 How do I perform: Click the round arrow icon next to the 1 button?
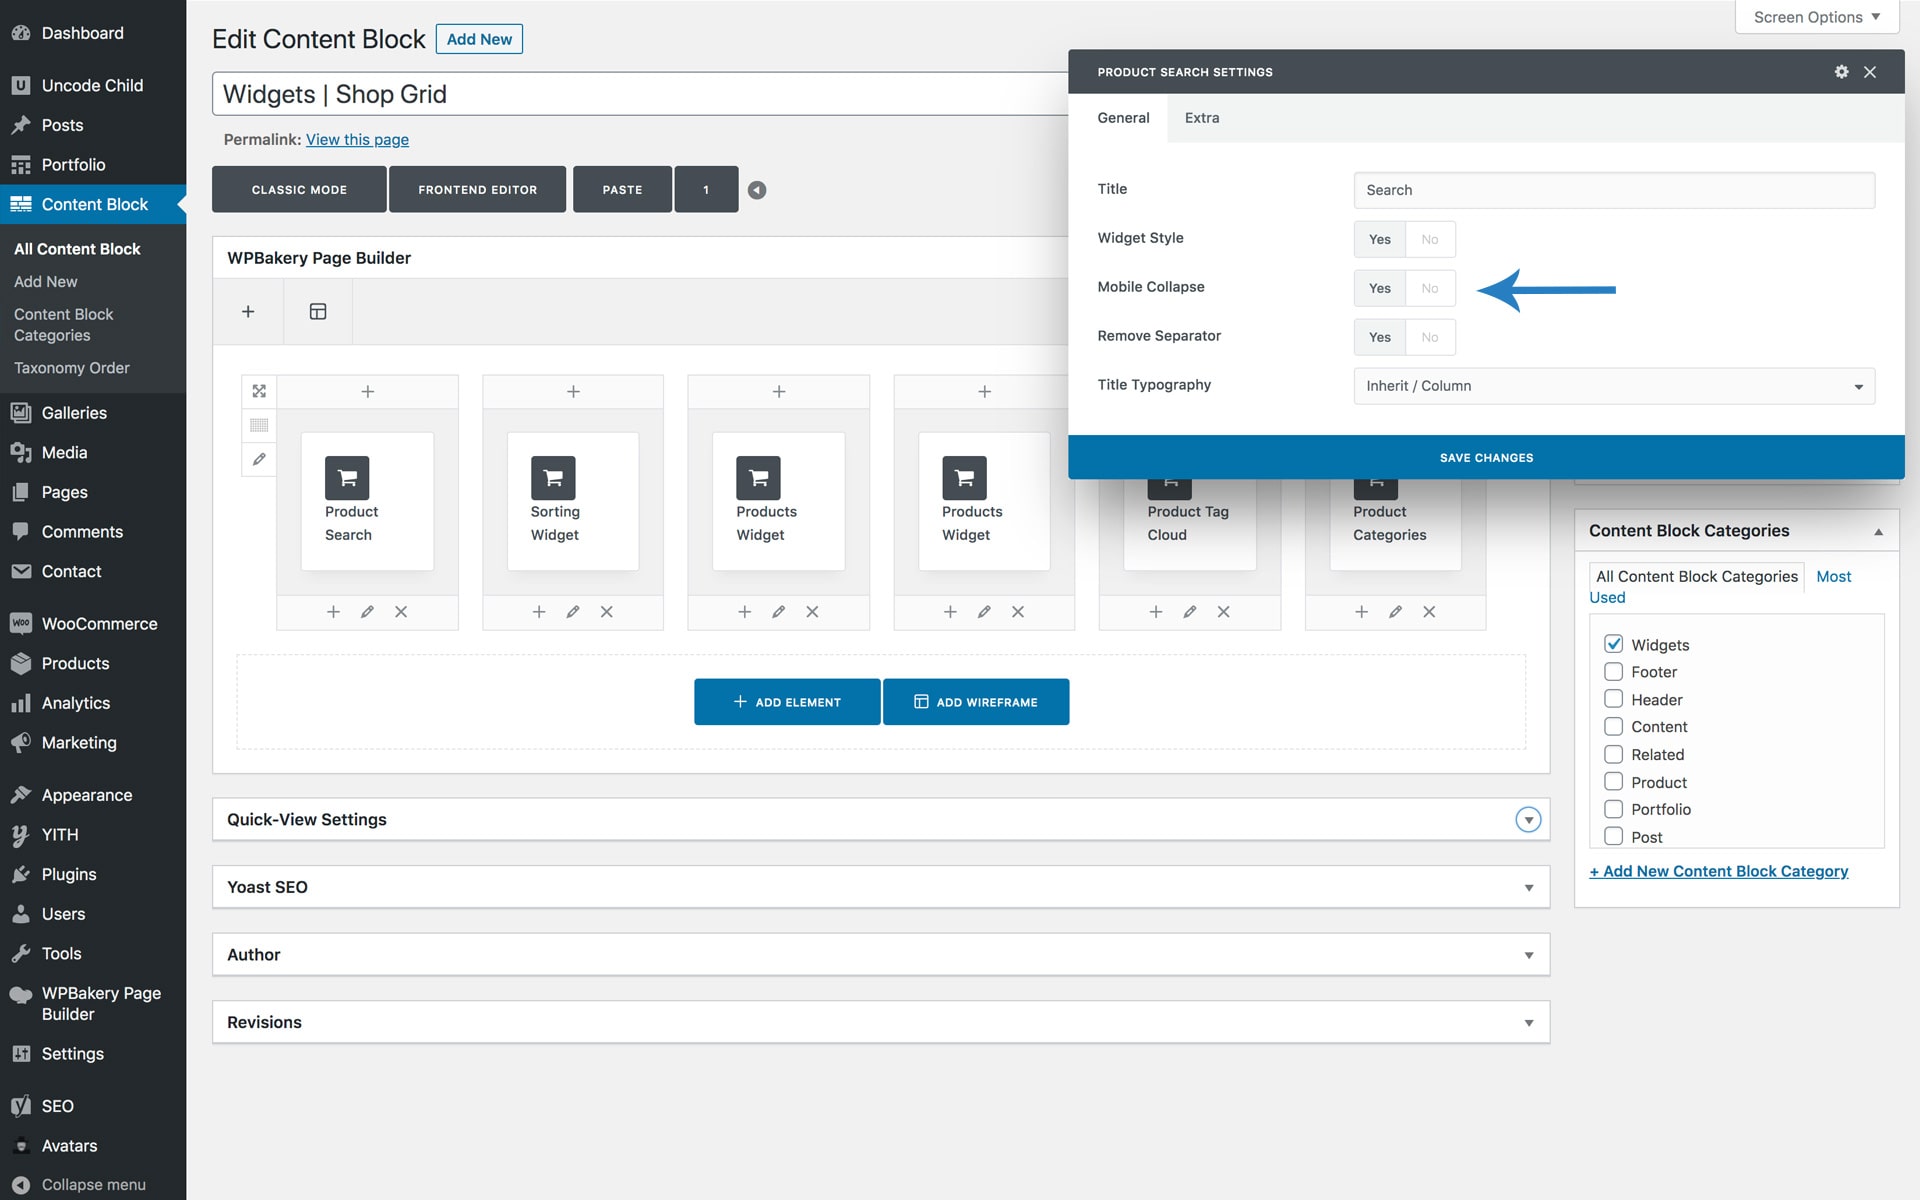(x=757, y=190)
